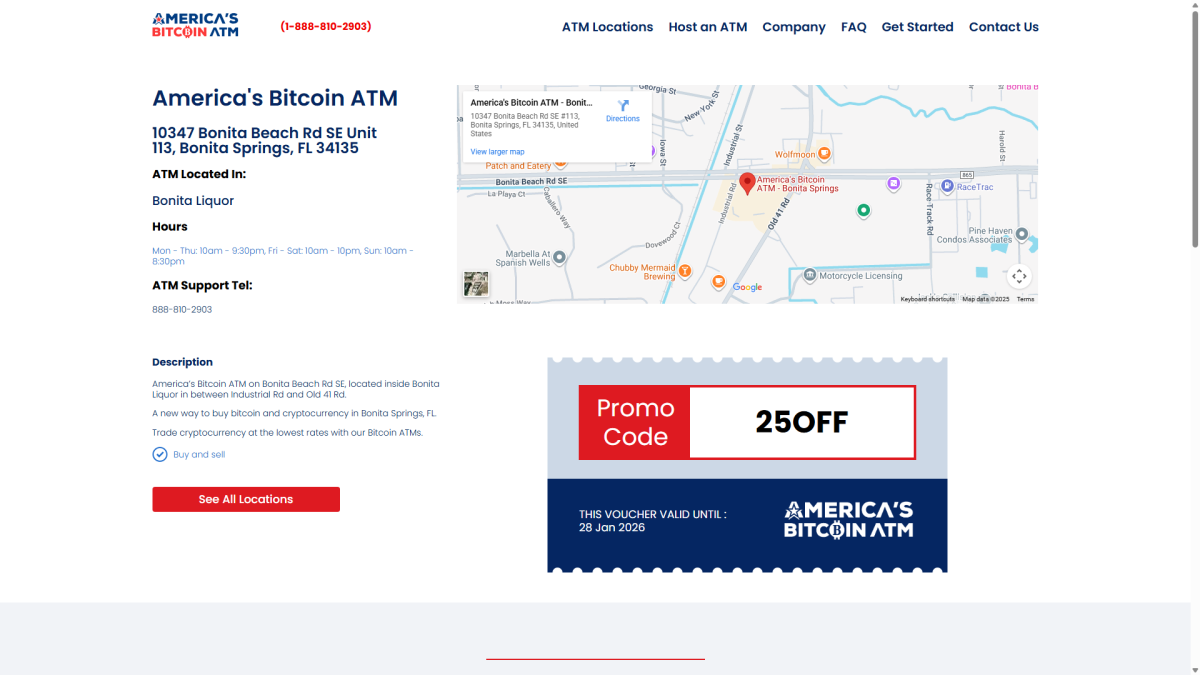Select the red location pin on map
1200x675 pixels.
(746, 183)
